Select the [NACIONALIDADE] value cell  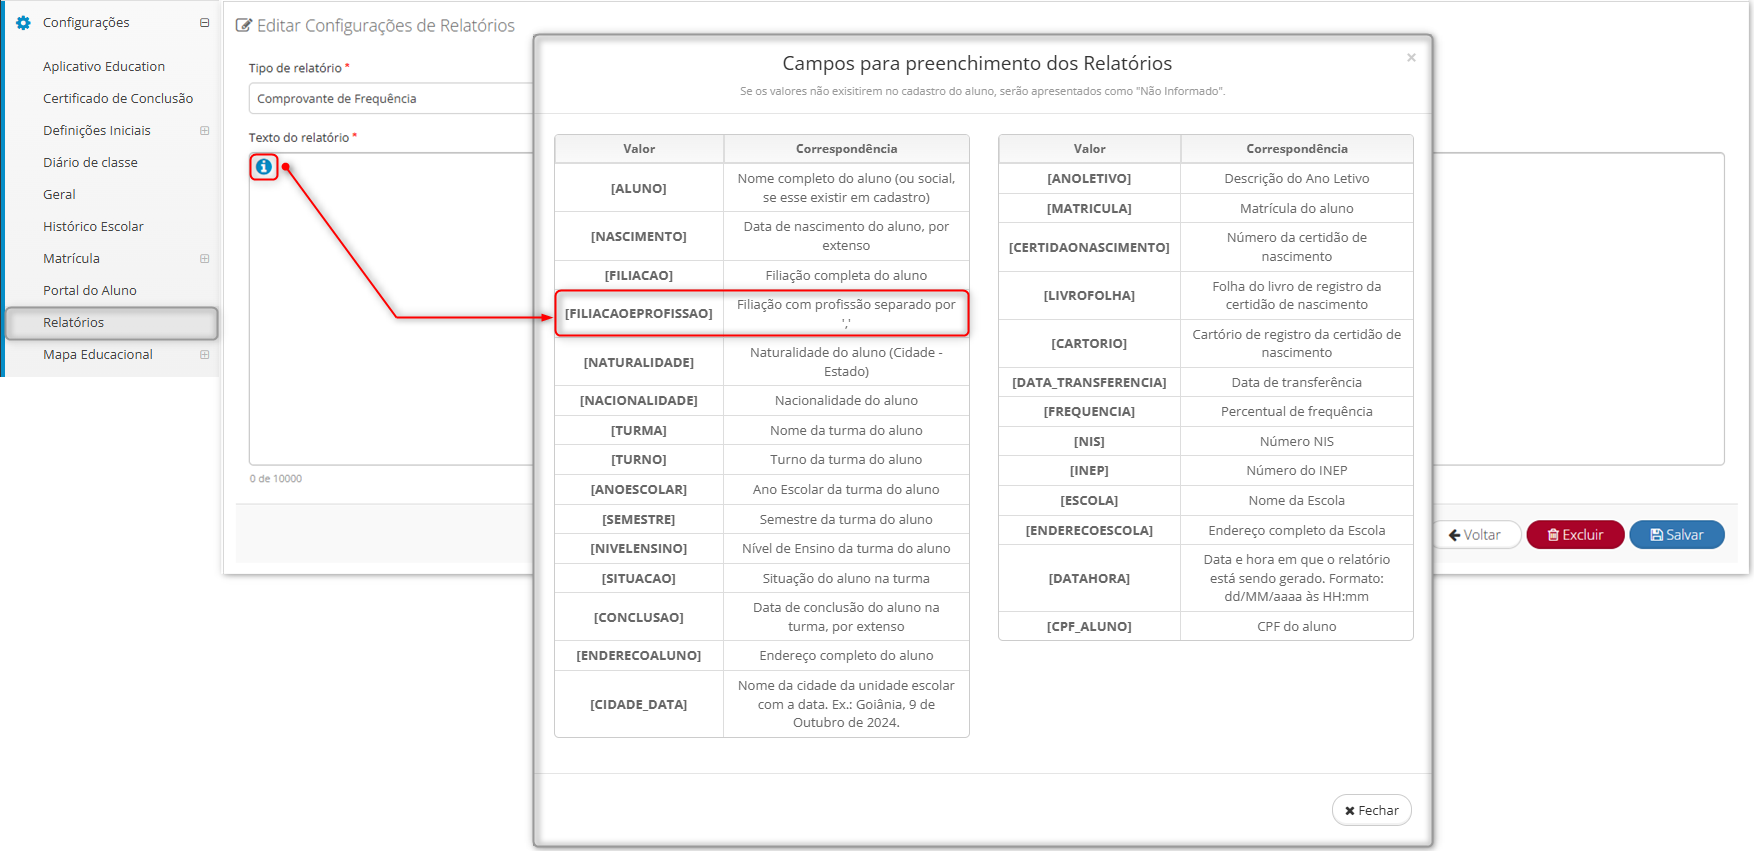tap(639, 400)
